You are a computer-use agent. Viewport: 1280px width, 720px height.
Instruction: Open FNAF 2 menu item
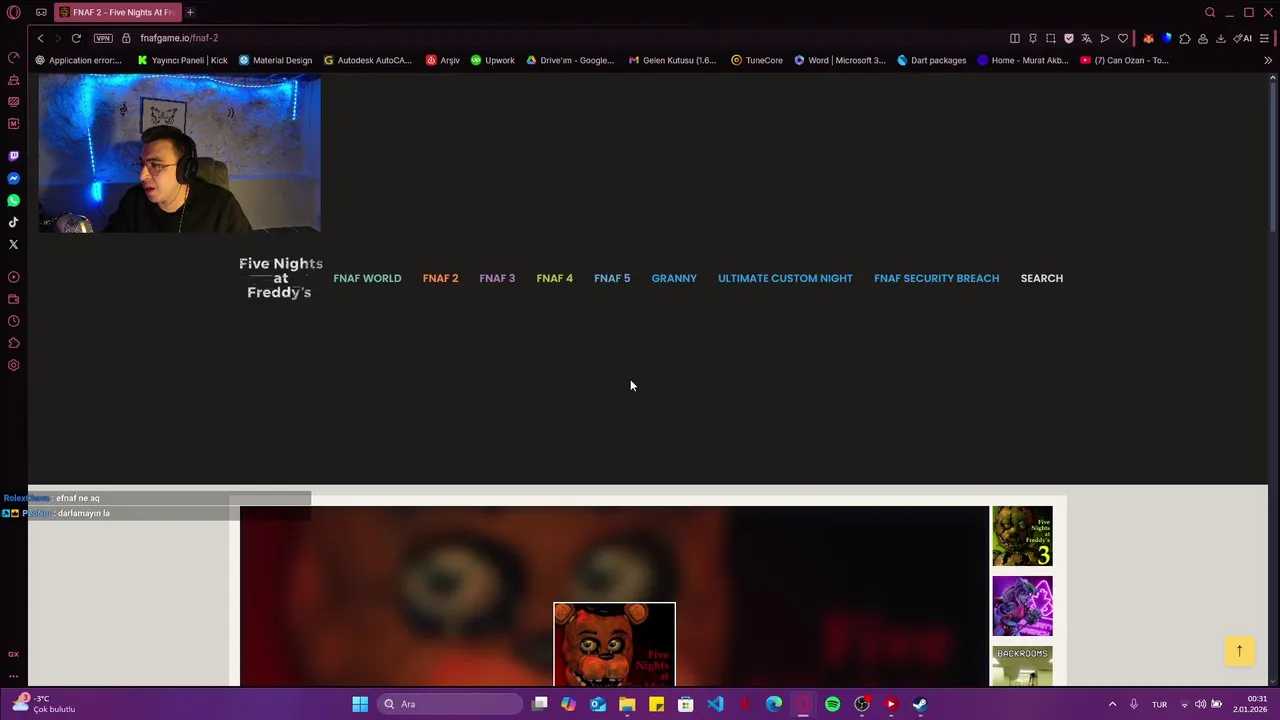click(440, 278)
